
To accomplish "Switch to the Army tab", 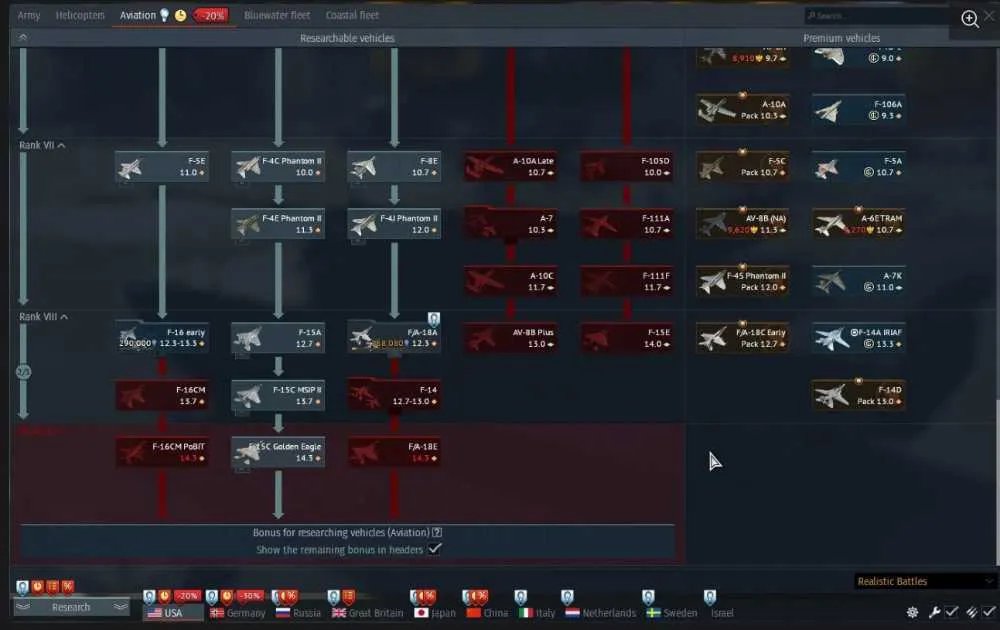I will [x=29, y=15].
